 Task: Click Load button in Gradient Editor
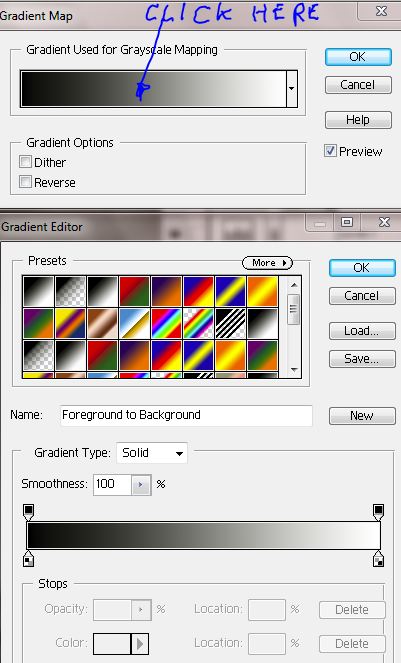coord(363,331)
